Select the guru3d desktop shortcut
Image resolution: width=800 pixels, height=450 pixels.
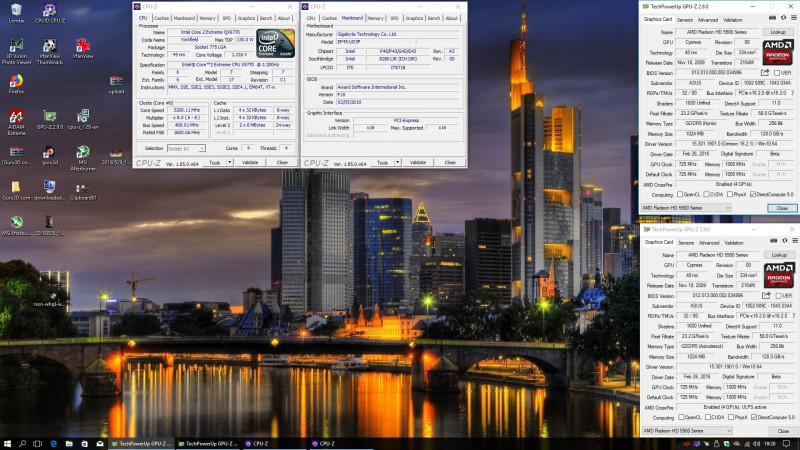point(49,155)
